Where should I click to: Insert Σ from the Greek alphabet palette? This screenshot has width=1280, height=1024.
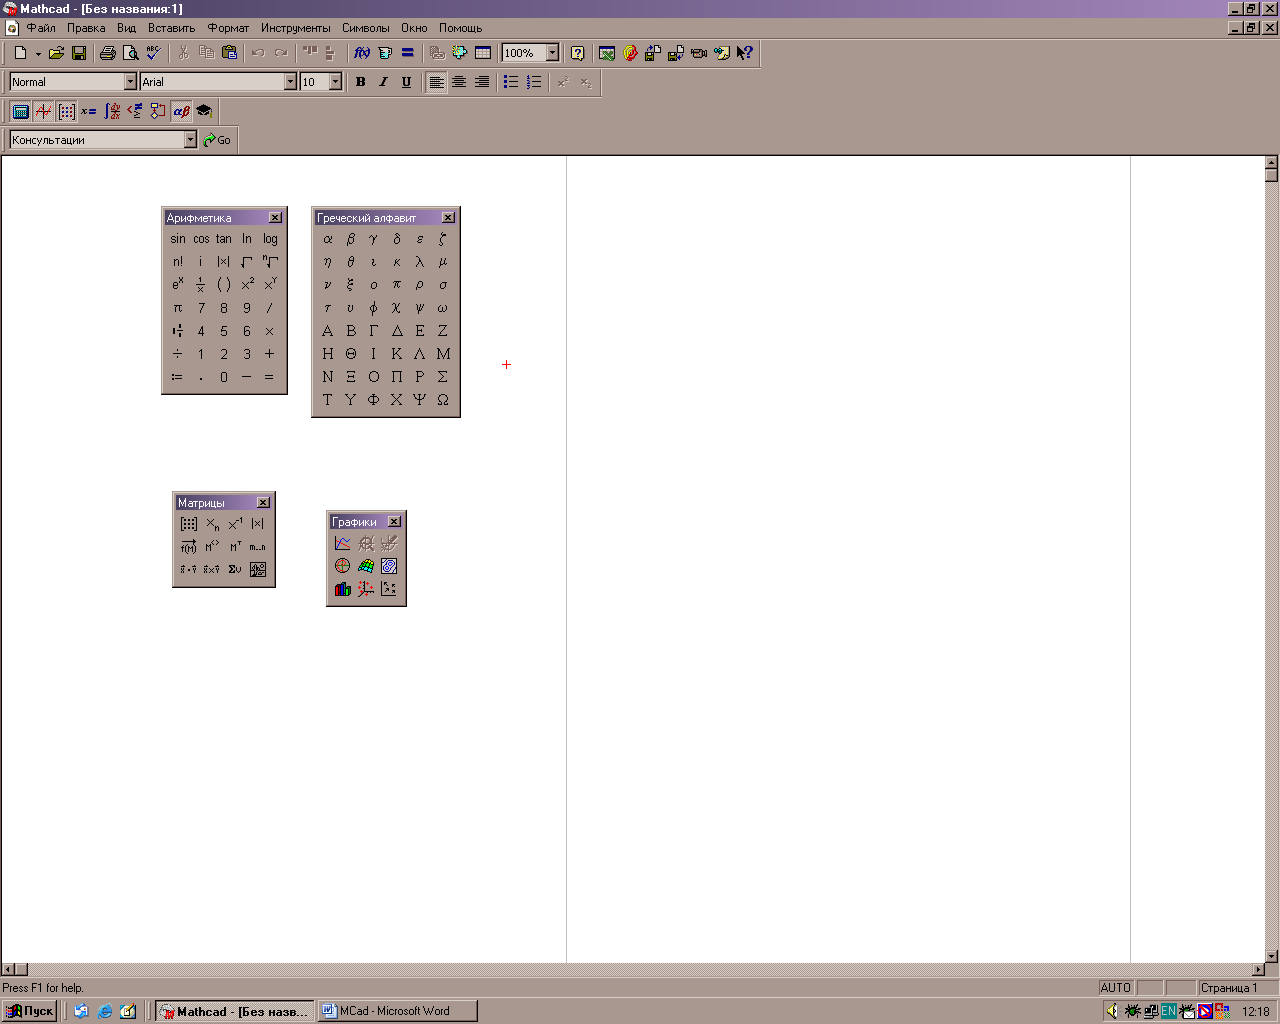point(443,377)
